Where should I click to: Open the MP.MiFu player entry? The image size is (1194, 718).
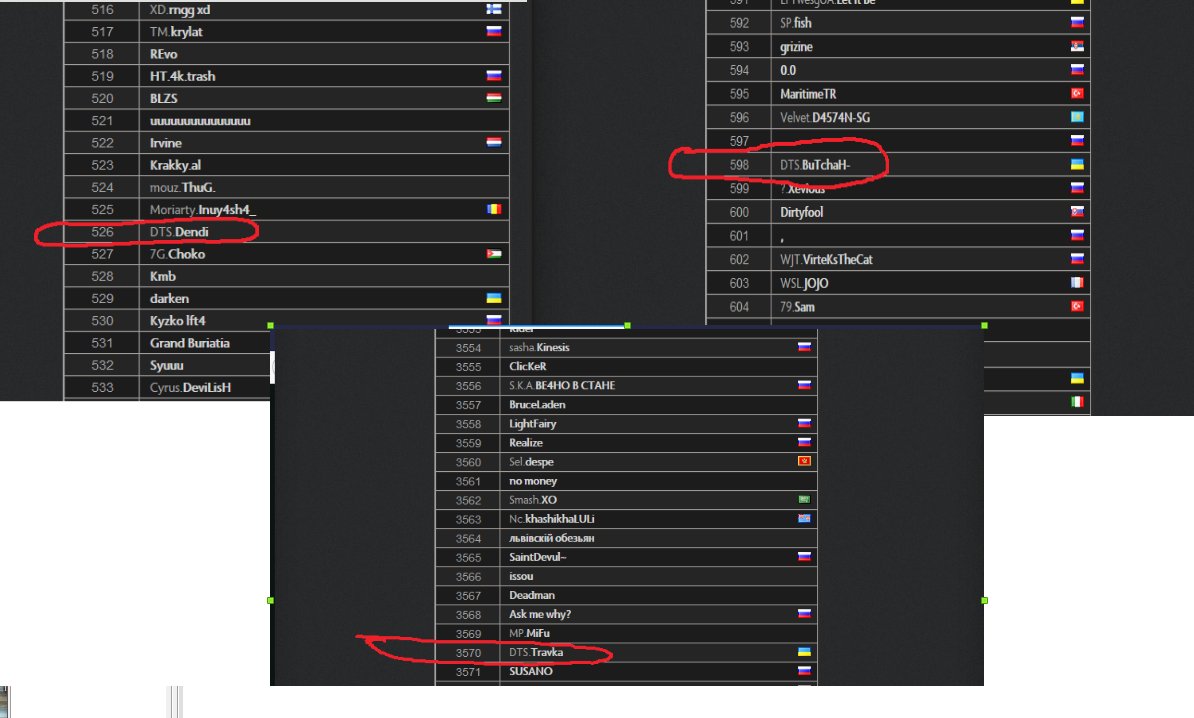pos(529,633)
